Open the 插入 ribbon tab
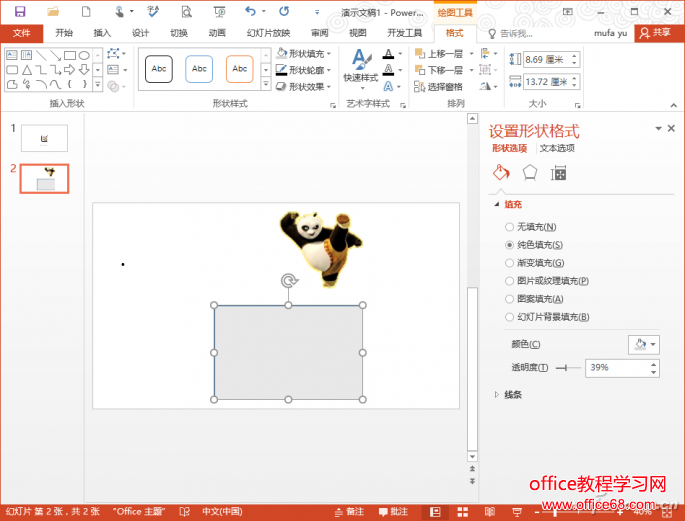Viewport: 685px width, 521px height. (x=102, y=33)
